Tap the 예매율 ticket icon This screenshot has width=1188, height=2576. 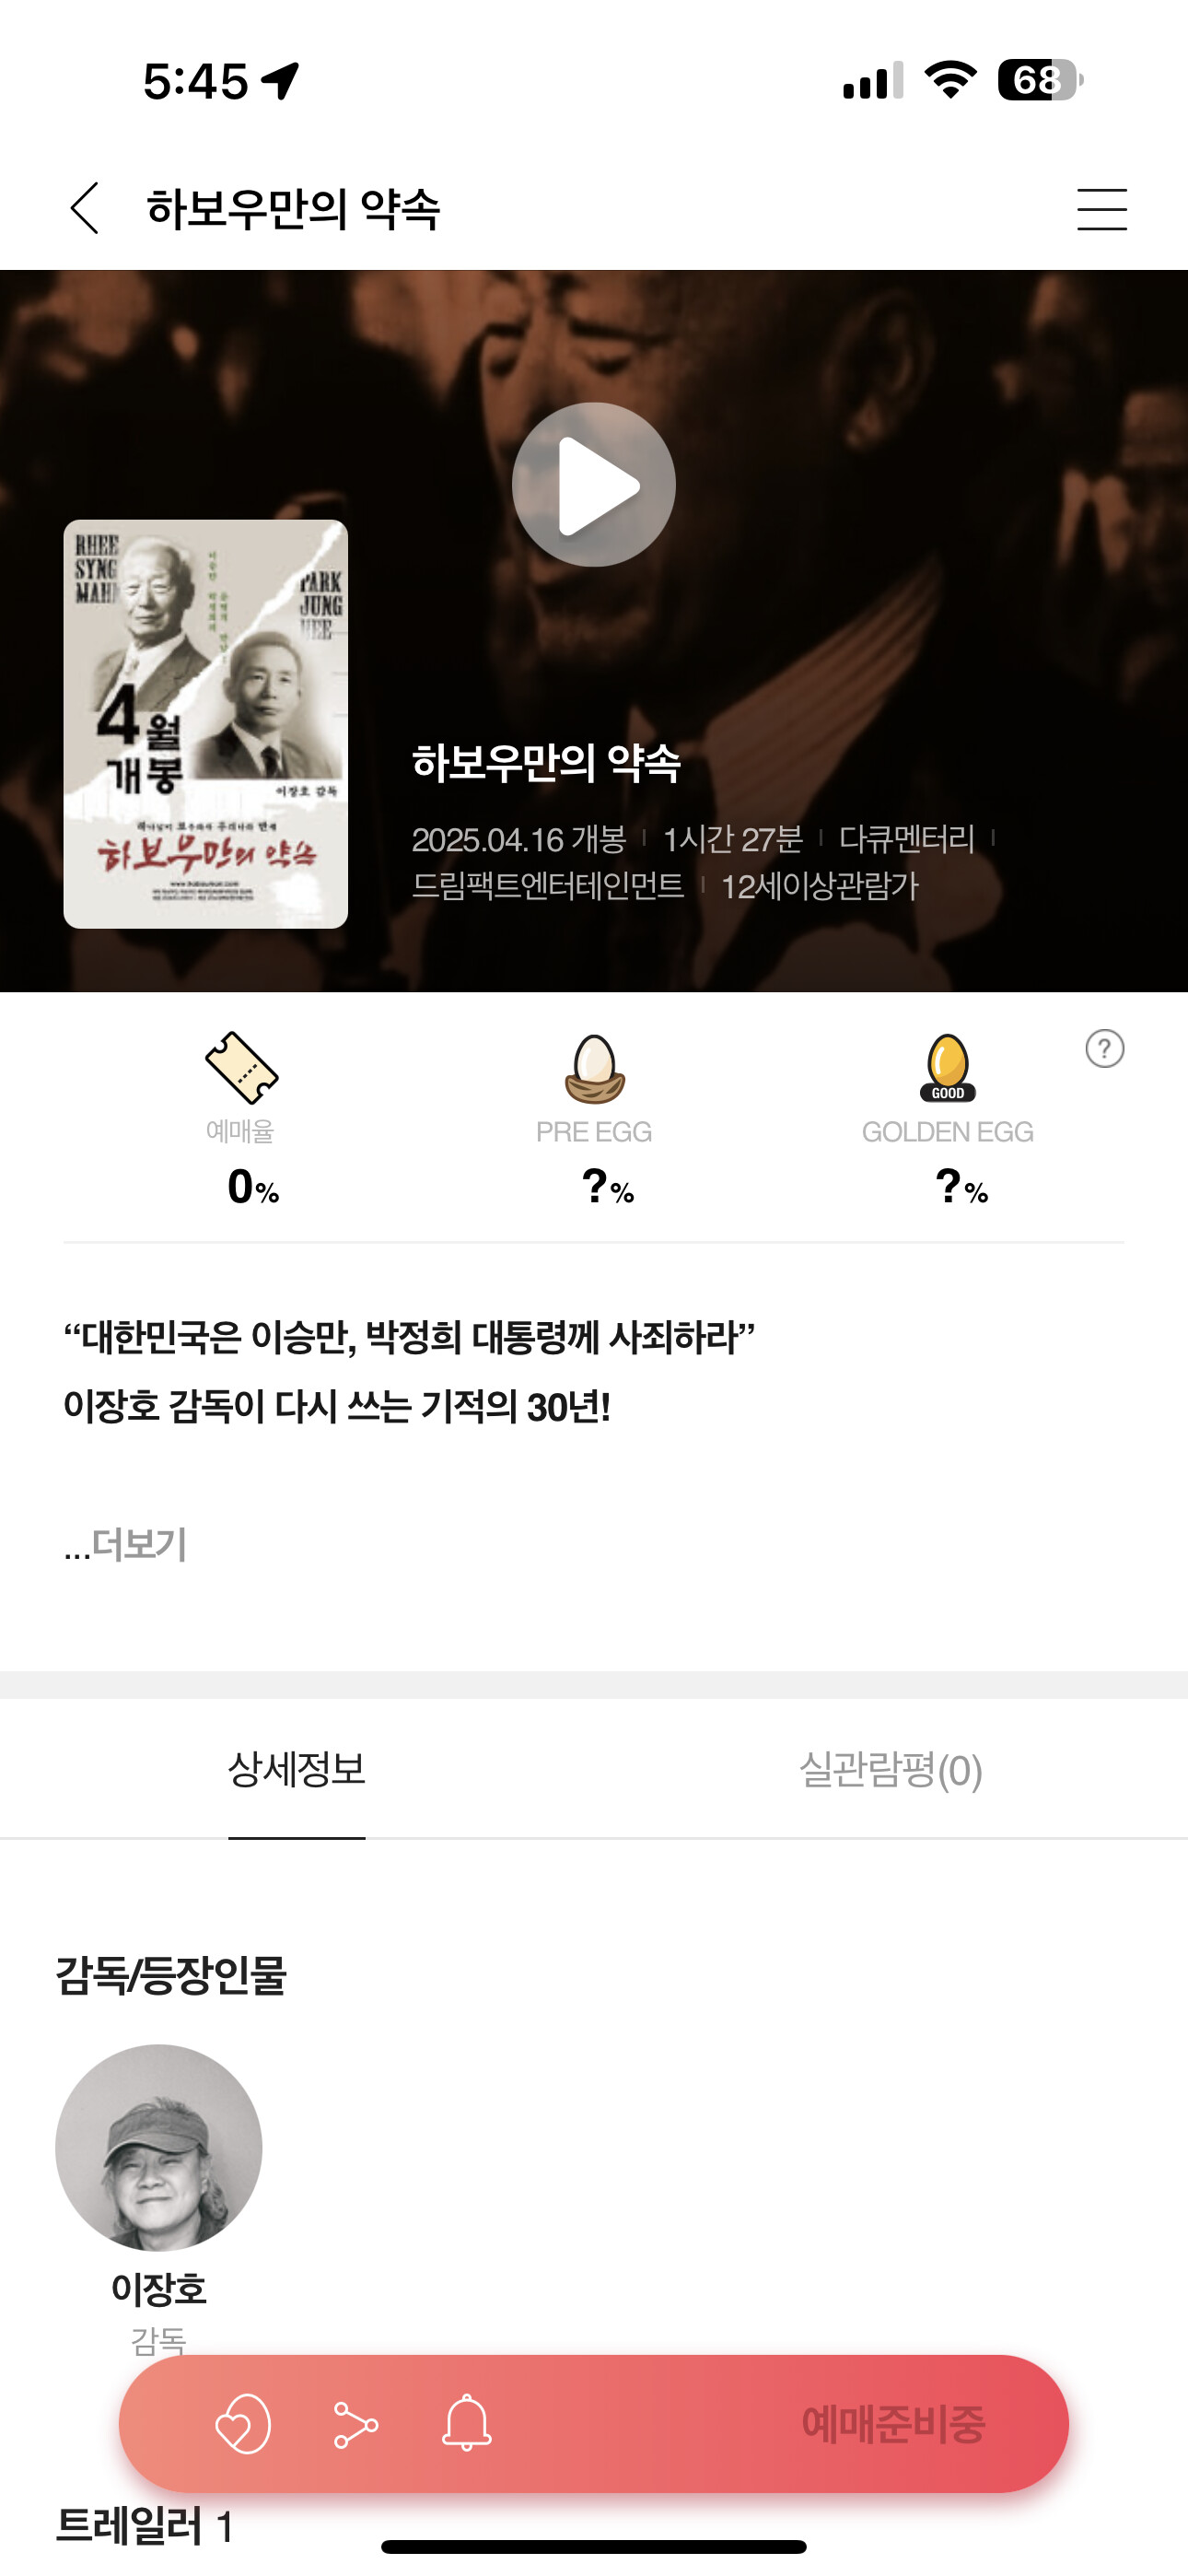coord(241,1067)
